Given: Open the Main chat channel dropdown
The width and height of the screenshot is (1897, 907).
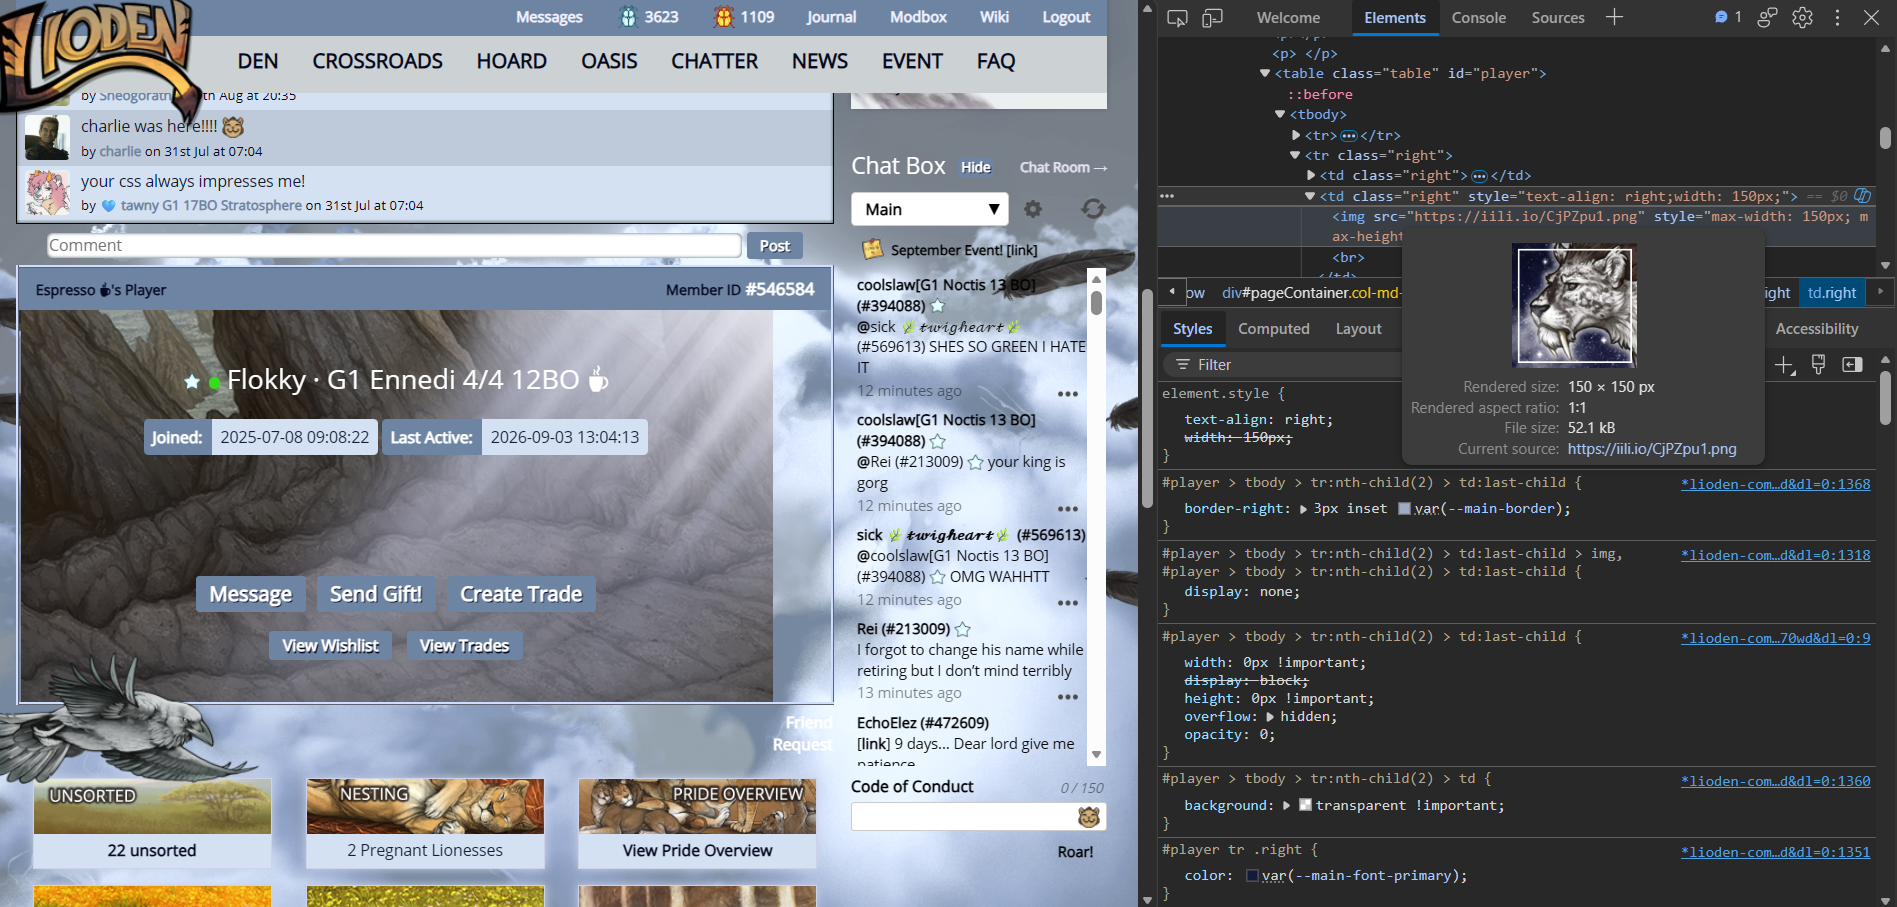Looking at the screenshot, I should 929,209.
